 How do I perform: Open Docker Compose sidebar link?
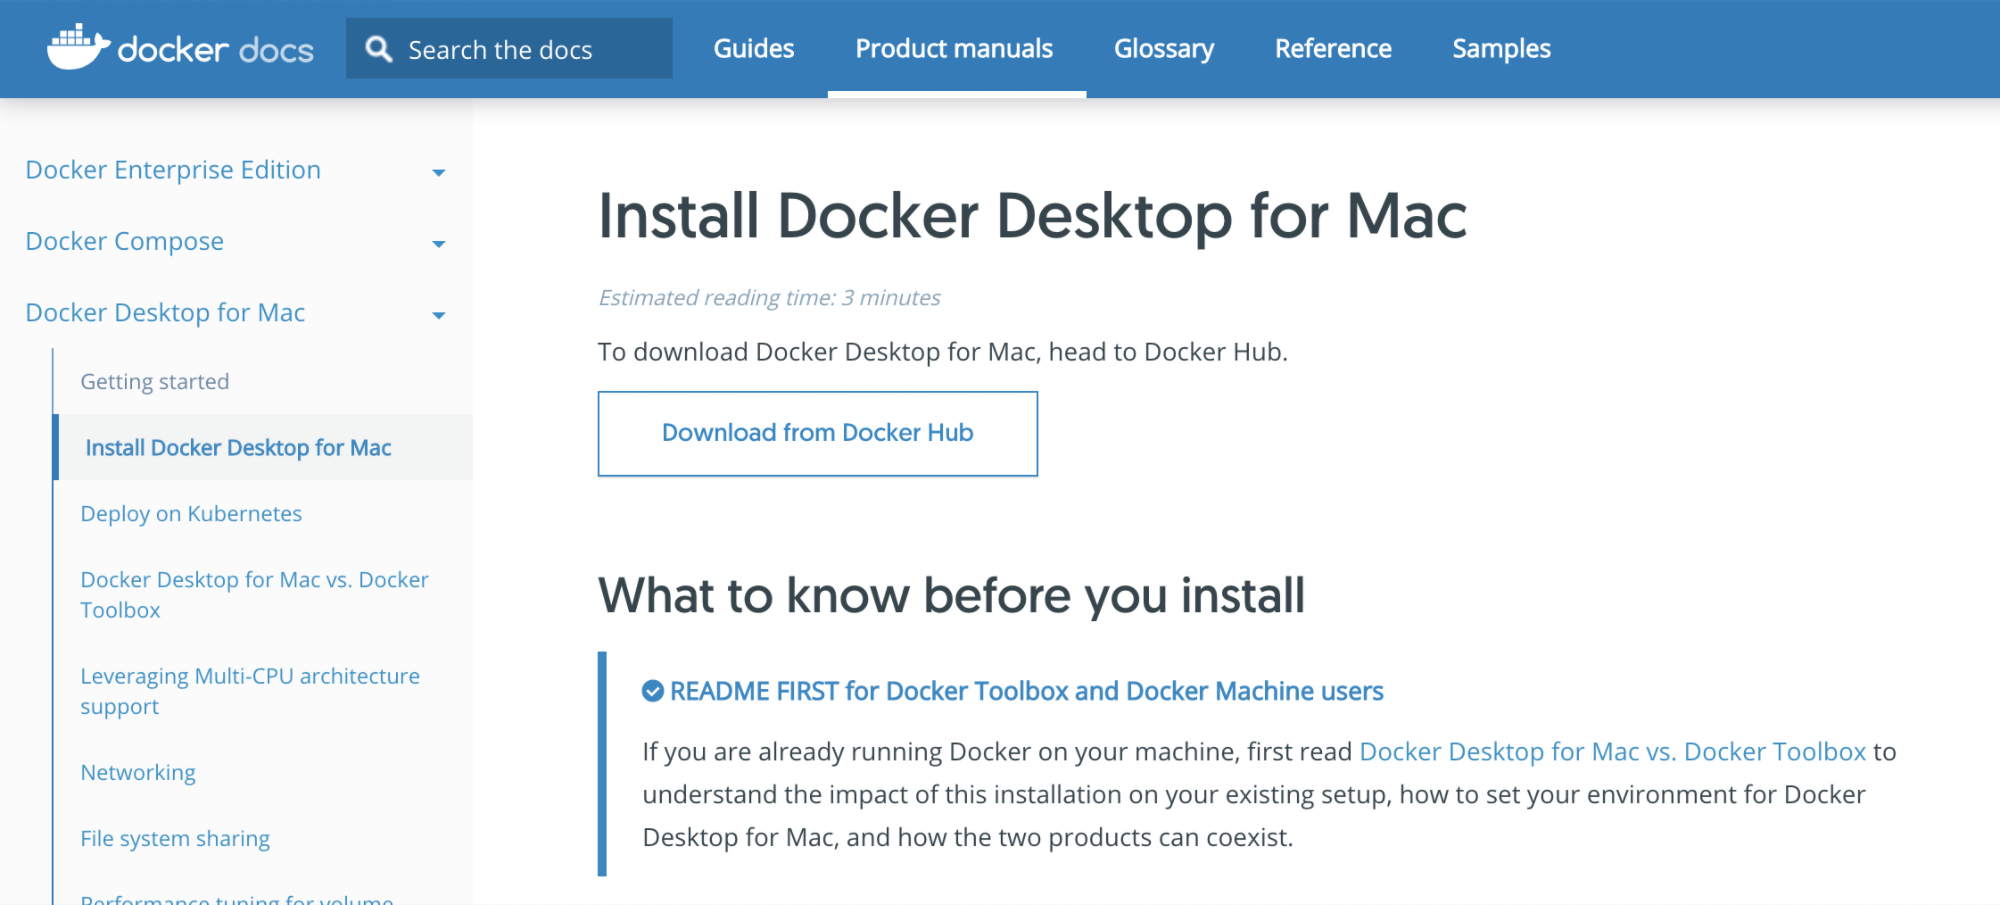pyautogui.click(x=124, y=241)
